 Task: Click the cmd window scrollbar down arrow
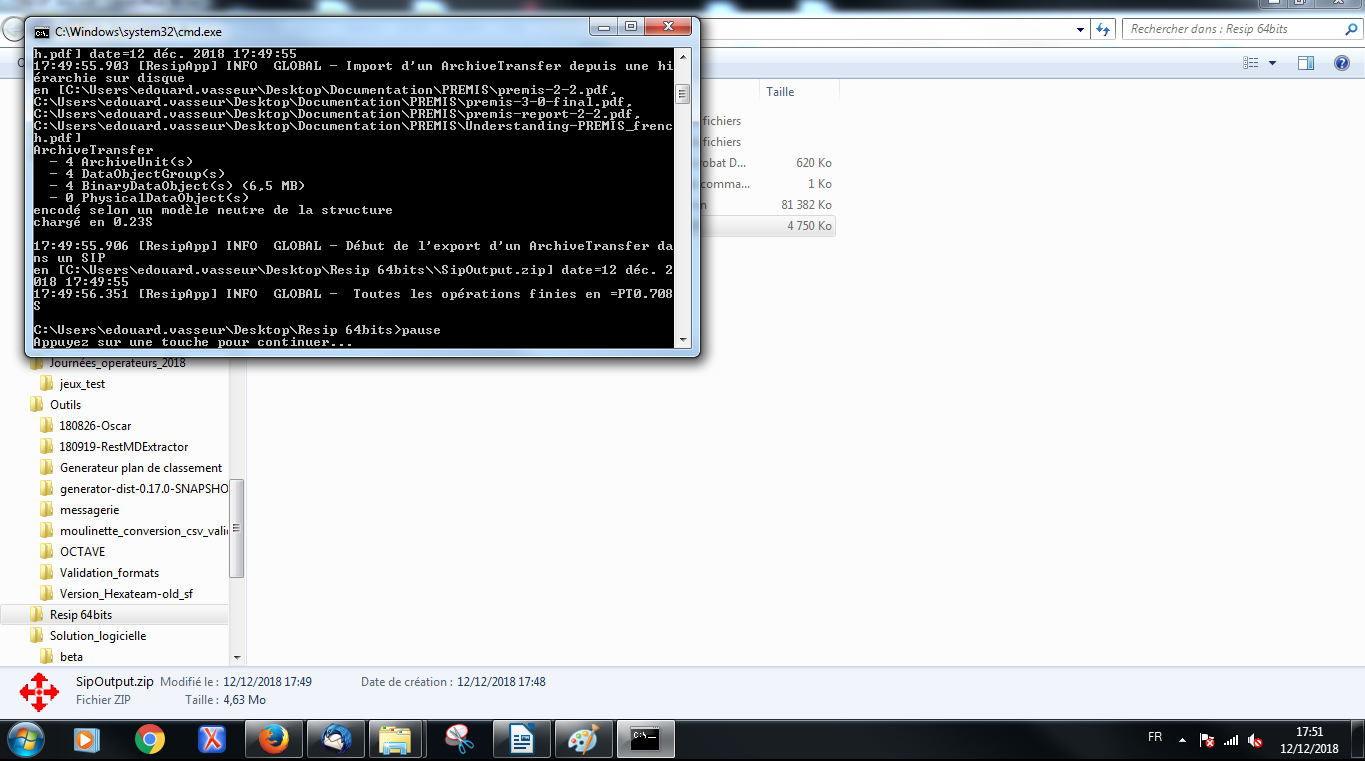(683, 339)
